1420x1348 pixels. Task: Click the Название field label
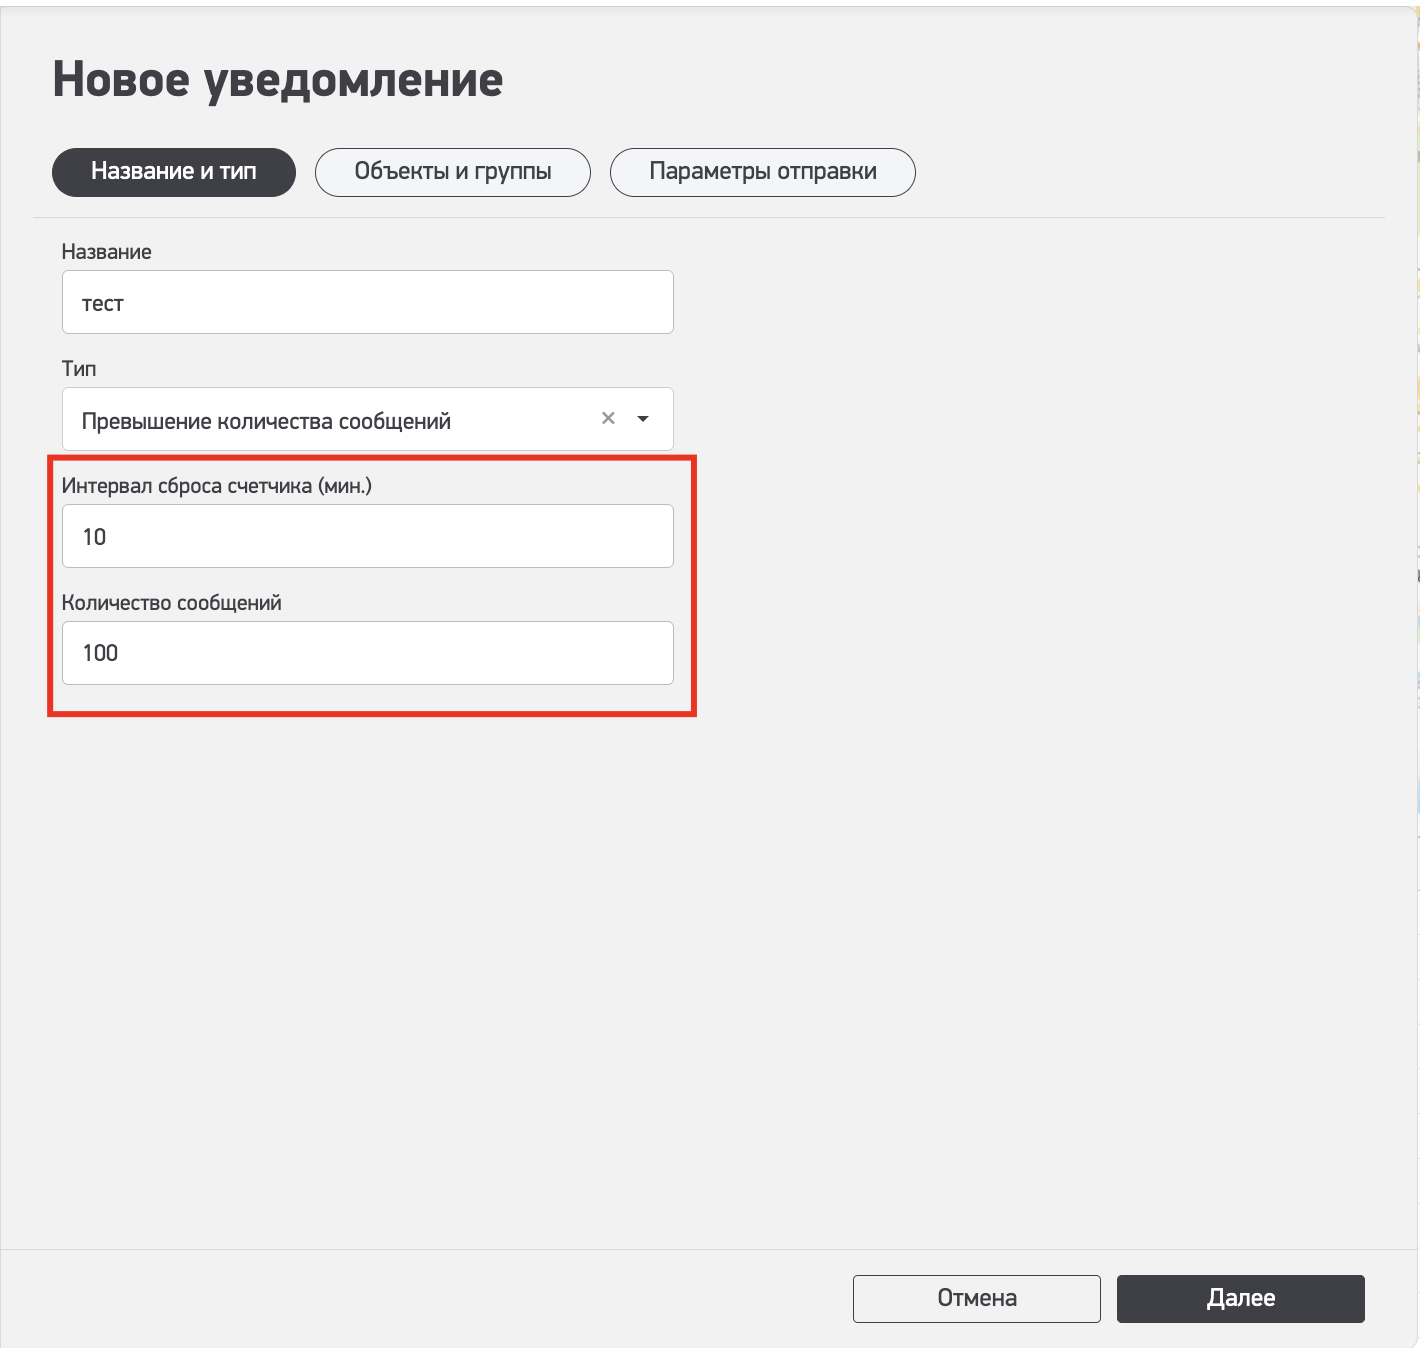pos(107,252)
